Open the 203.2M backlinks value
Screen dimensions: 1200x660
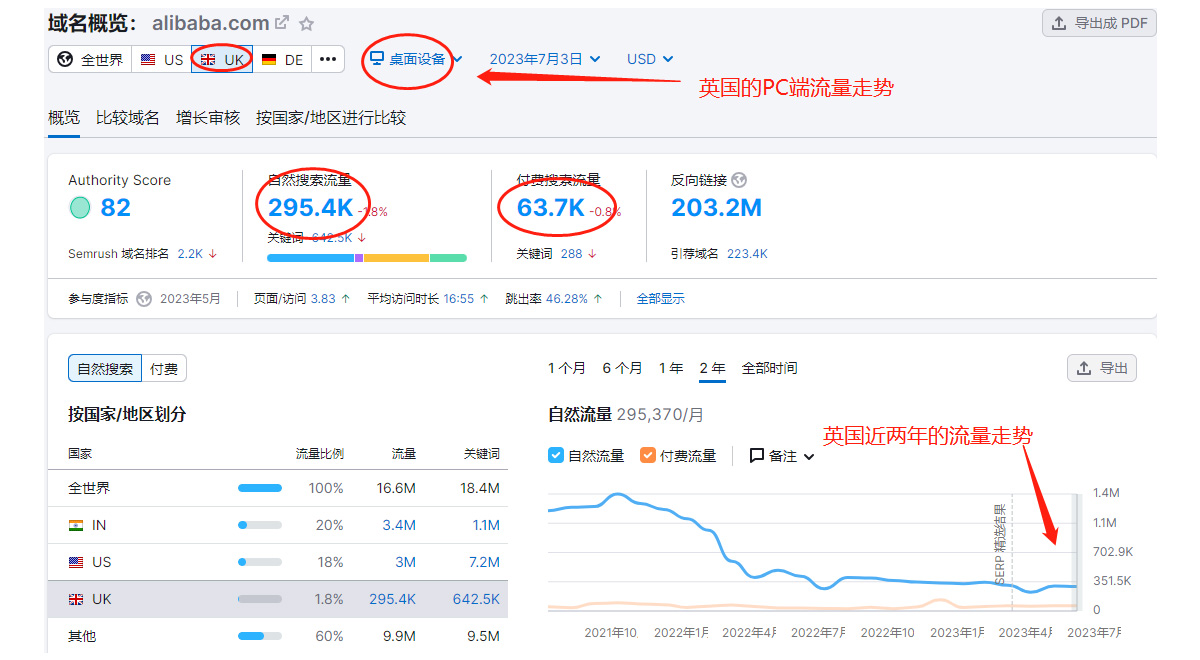coord(716,208)
